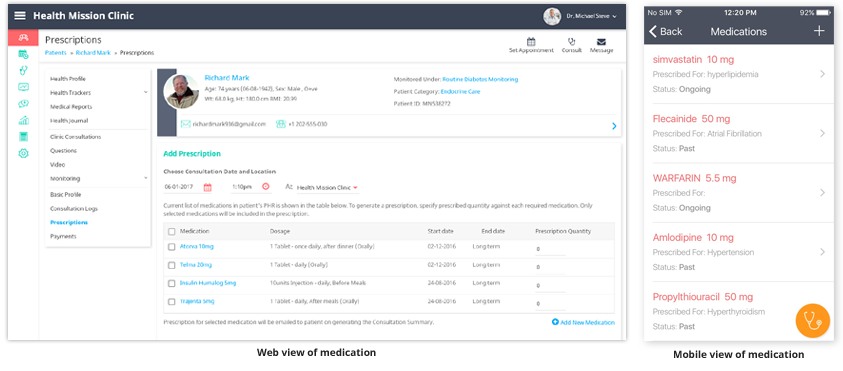The image size is (843, 371).
Task: Select Prescriptions in the patient menu
Action: coord(69,223)
